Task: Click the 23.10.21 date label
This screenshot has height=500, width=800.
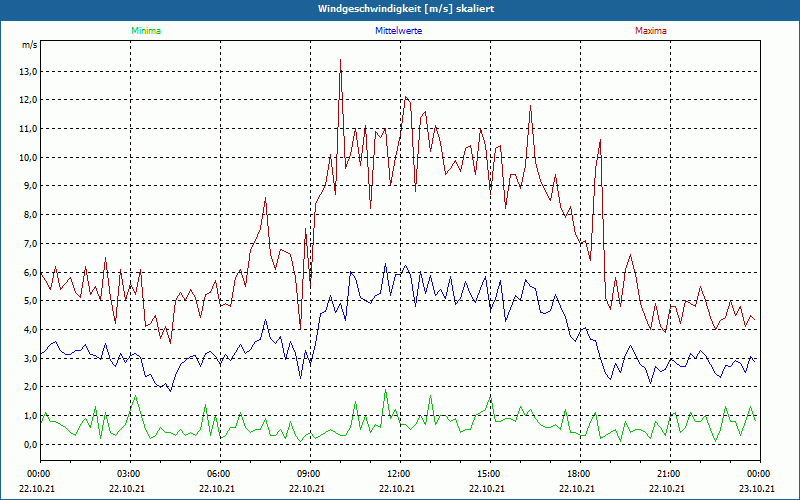Action: [x=757, y=488]
